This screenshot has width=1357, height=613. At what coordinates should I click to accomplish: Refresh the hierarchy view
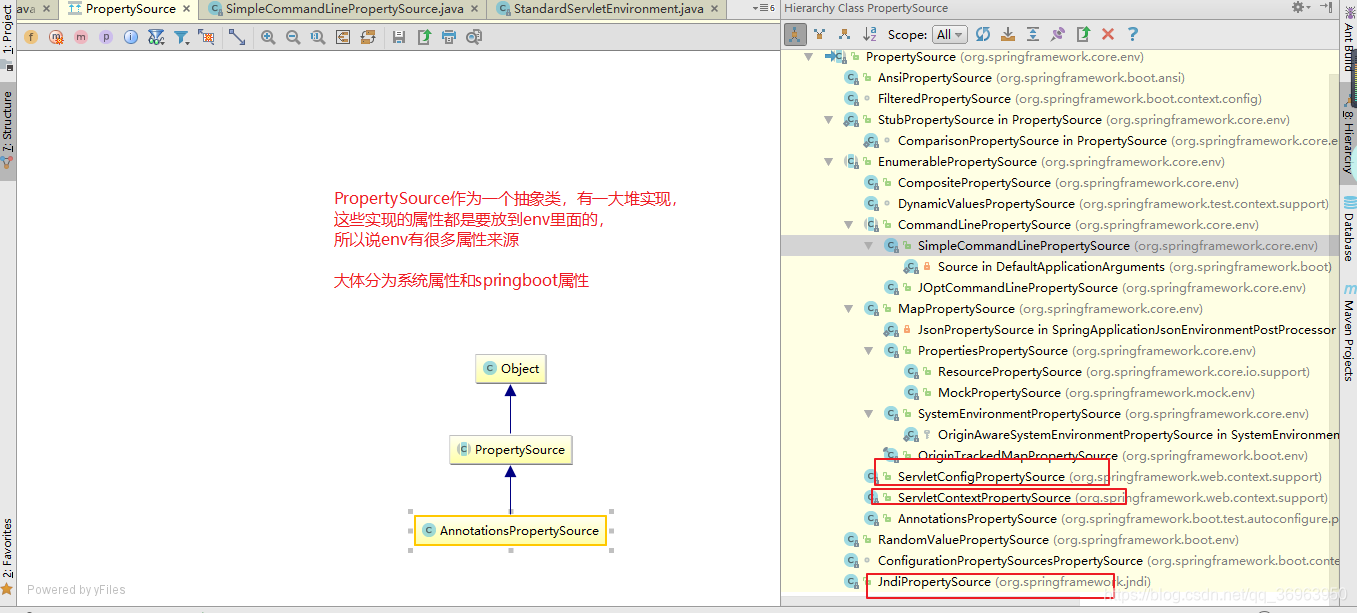tap(983, 34)
